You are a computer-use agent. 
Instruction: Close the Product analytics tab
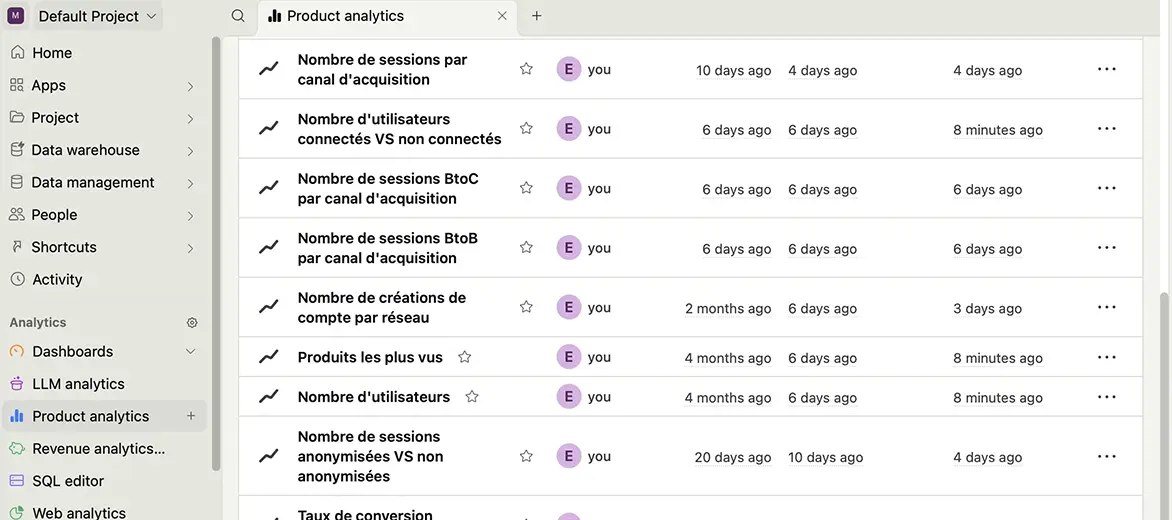(502, 16)
